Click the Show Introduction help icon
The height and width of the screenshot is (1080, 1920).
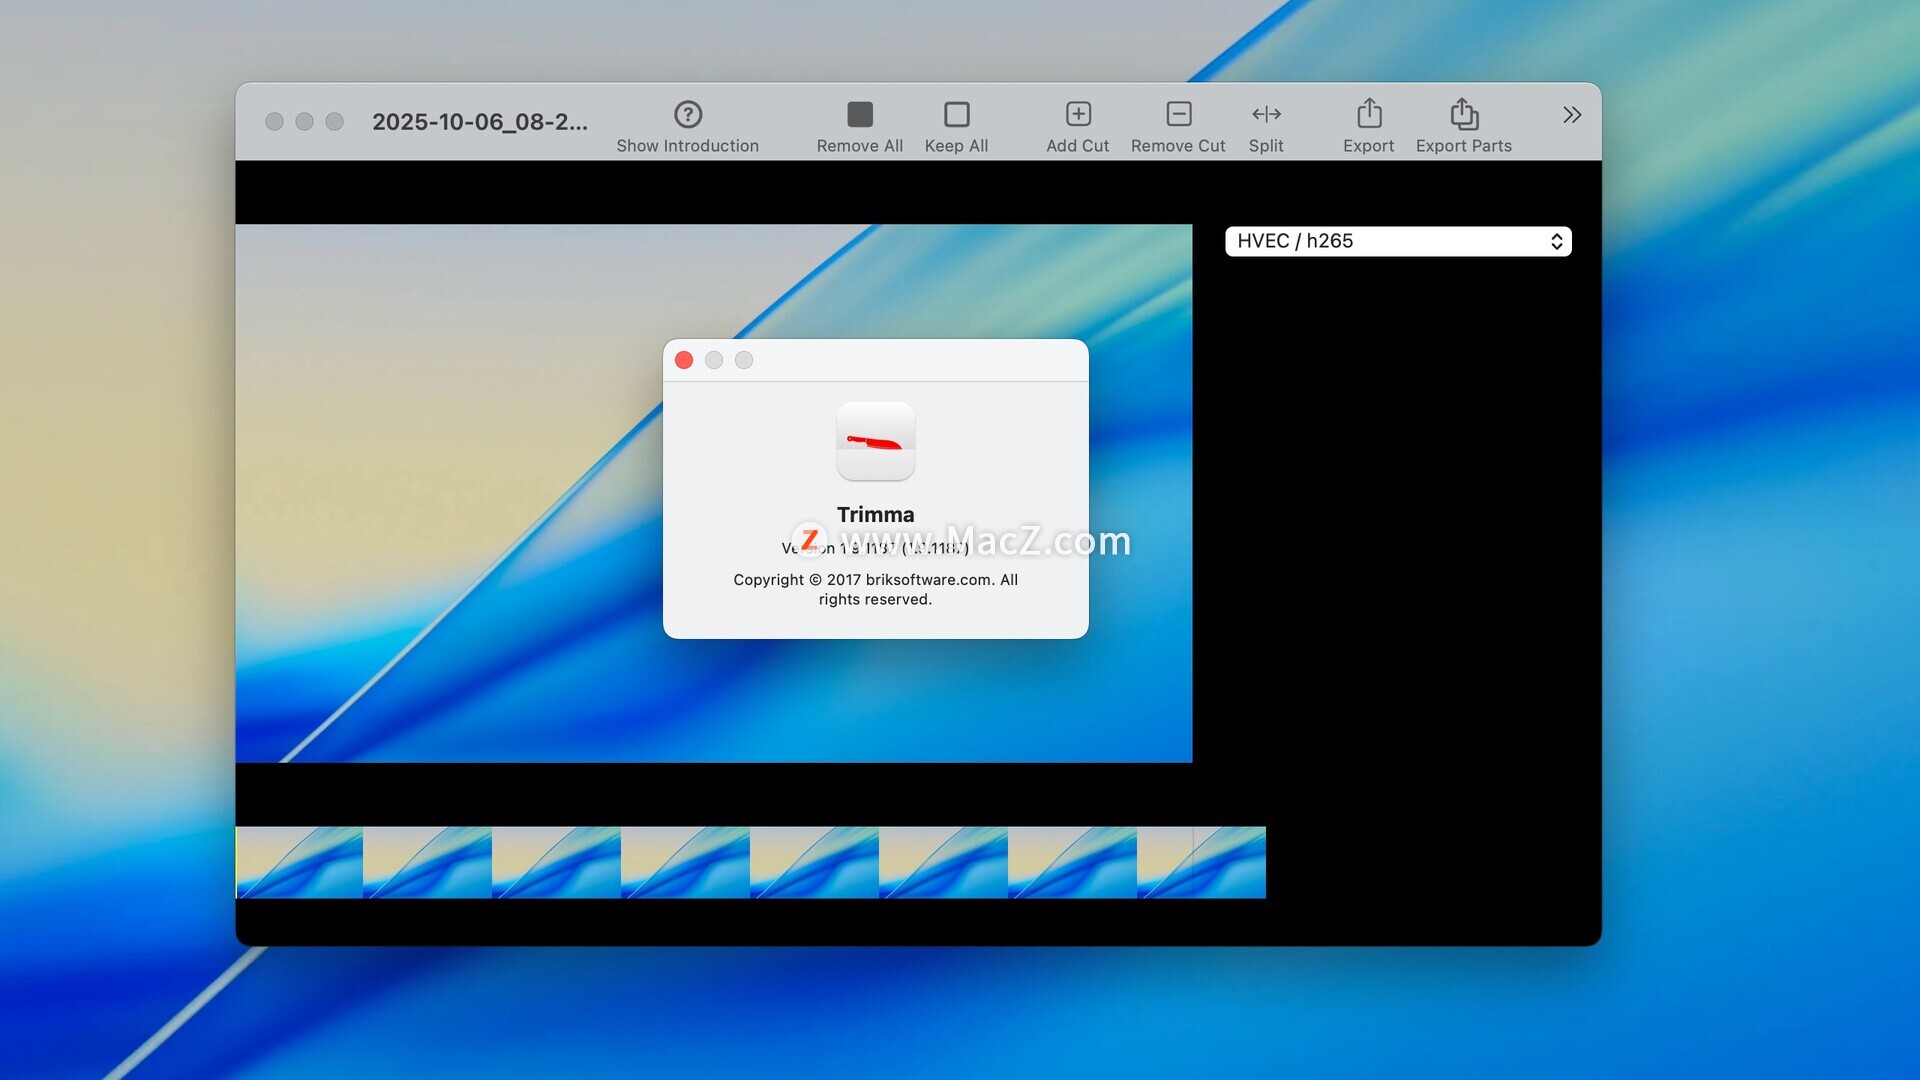[x=688, y=114]
